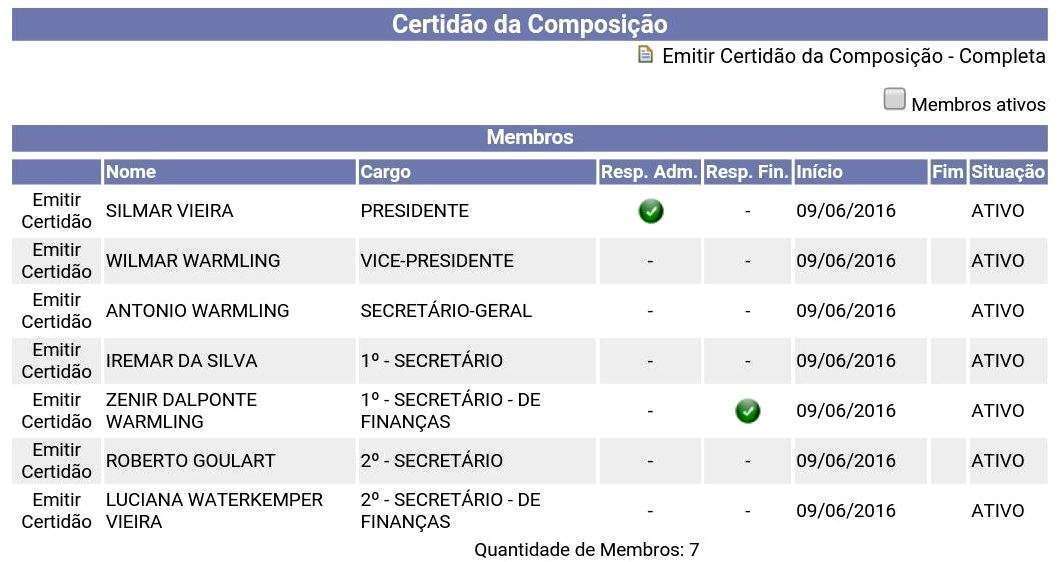The image size is (1060, 562).
Task: Click the Nome column header
Action: click(131, 172)
